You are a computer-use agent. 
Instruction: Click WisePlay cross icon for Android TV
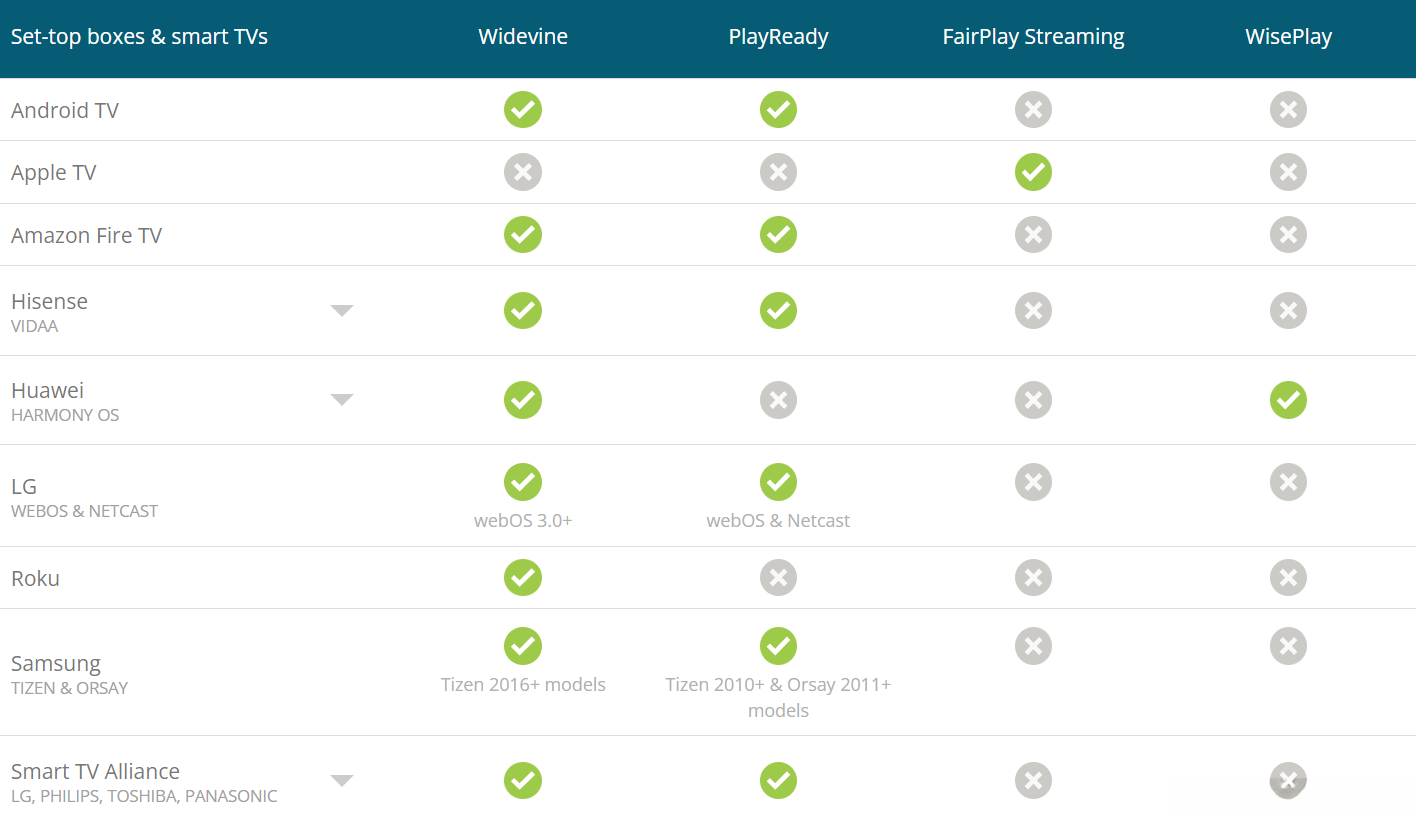tap(1288, 109)
